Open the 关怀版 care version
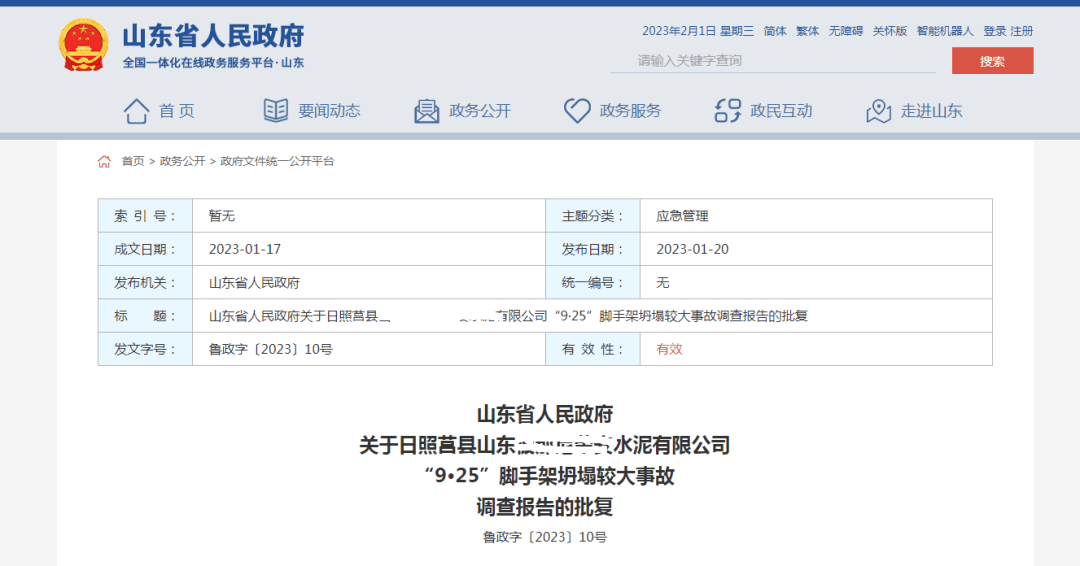Screen dimensions: 1080x566 tap(889, 31)
